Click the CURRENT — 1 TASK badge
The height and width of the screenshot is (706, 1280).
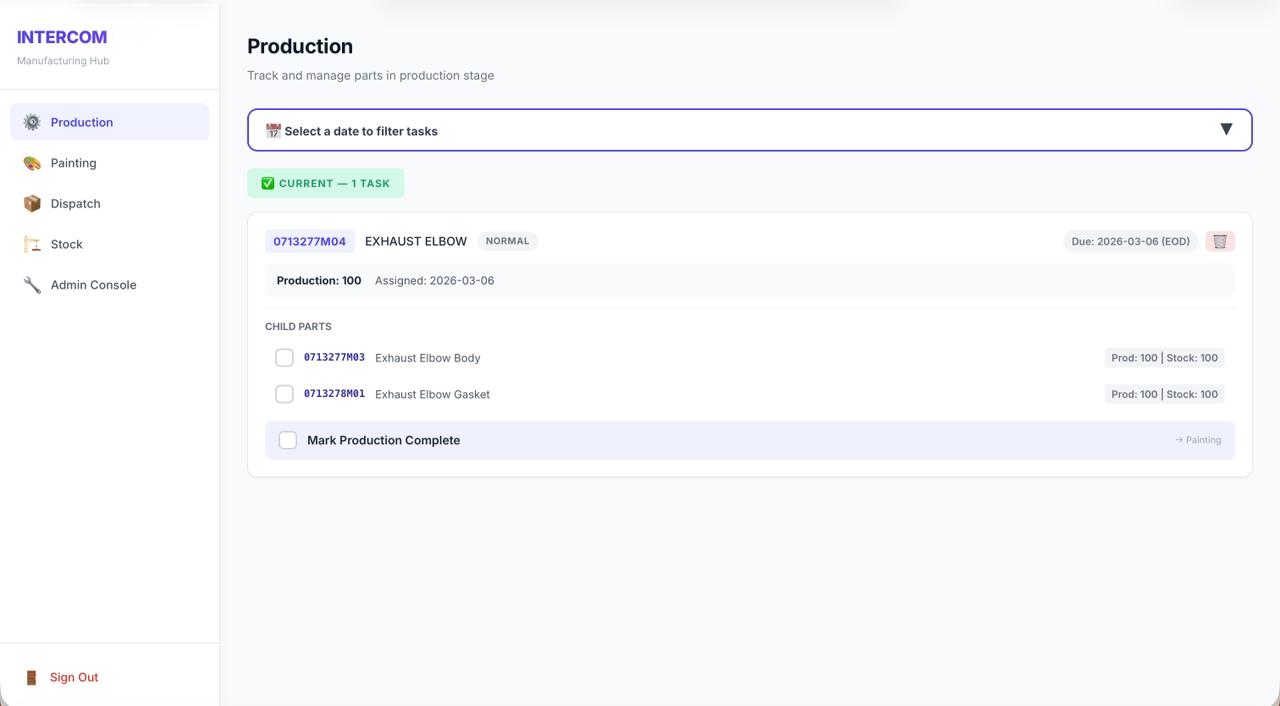coord(326,183)
